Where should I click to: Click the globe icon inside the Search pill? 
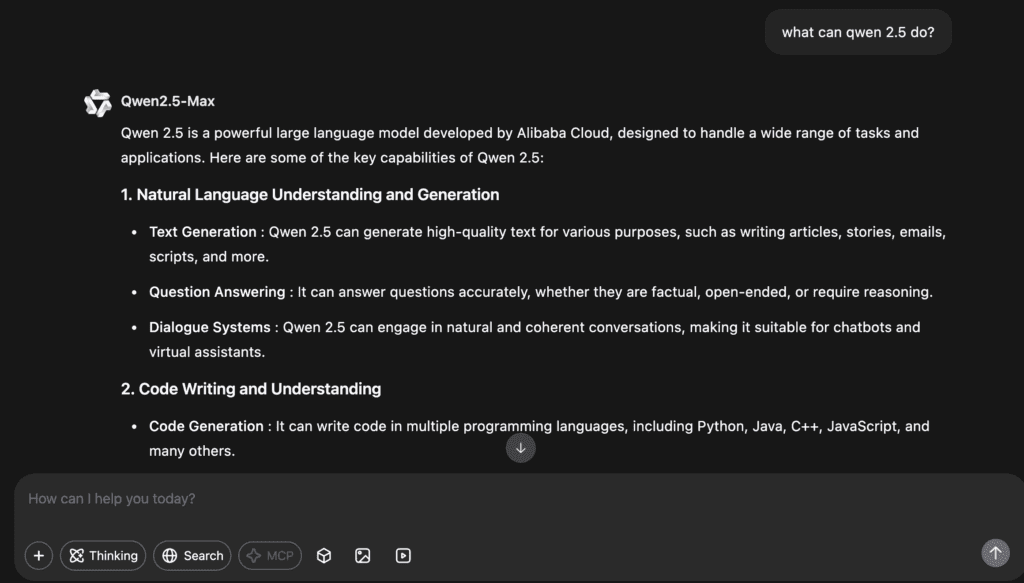click(x=172, y=555)
